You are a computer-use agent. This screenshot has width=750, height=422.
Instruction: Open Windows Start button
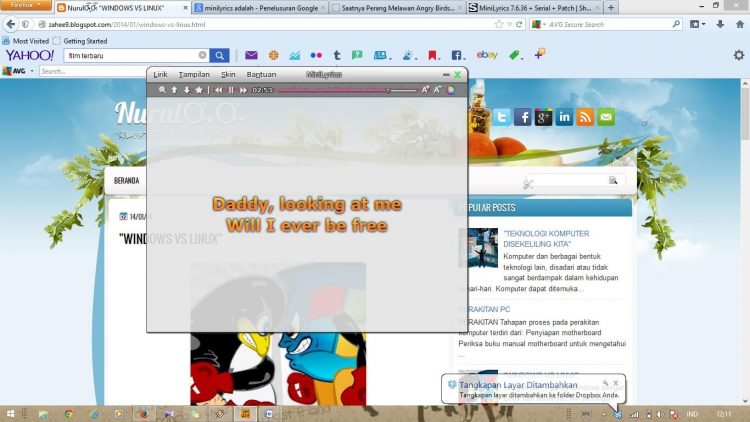coord(10,414)
